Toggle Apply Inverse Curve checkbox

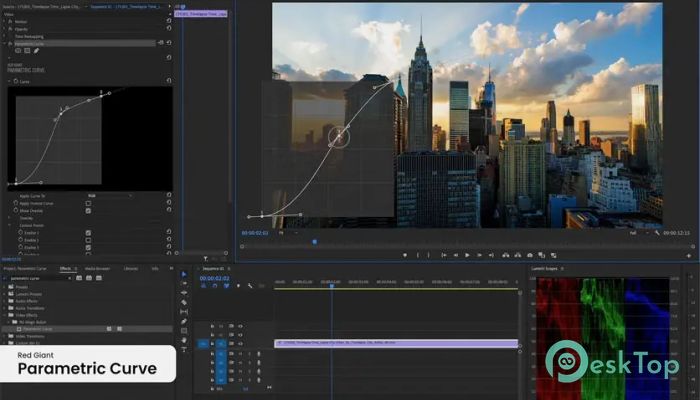coord(88,203)
